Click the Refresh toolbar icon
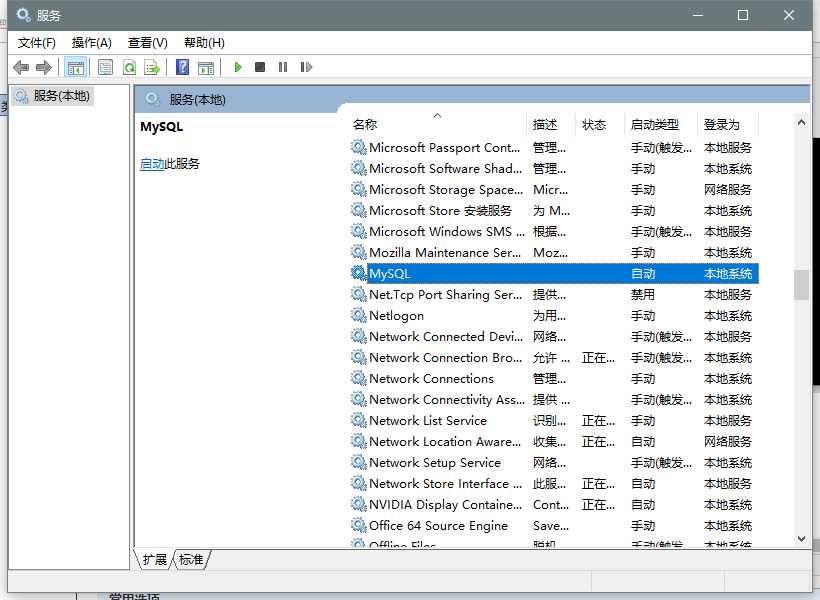Screen dimensions: 820x600 [129, 67]
